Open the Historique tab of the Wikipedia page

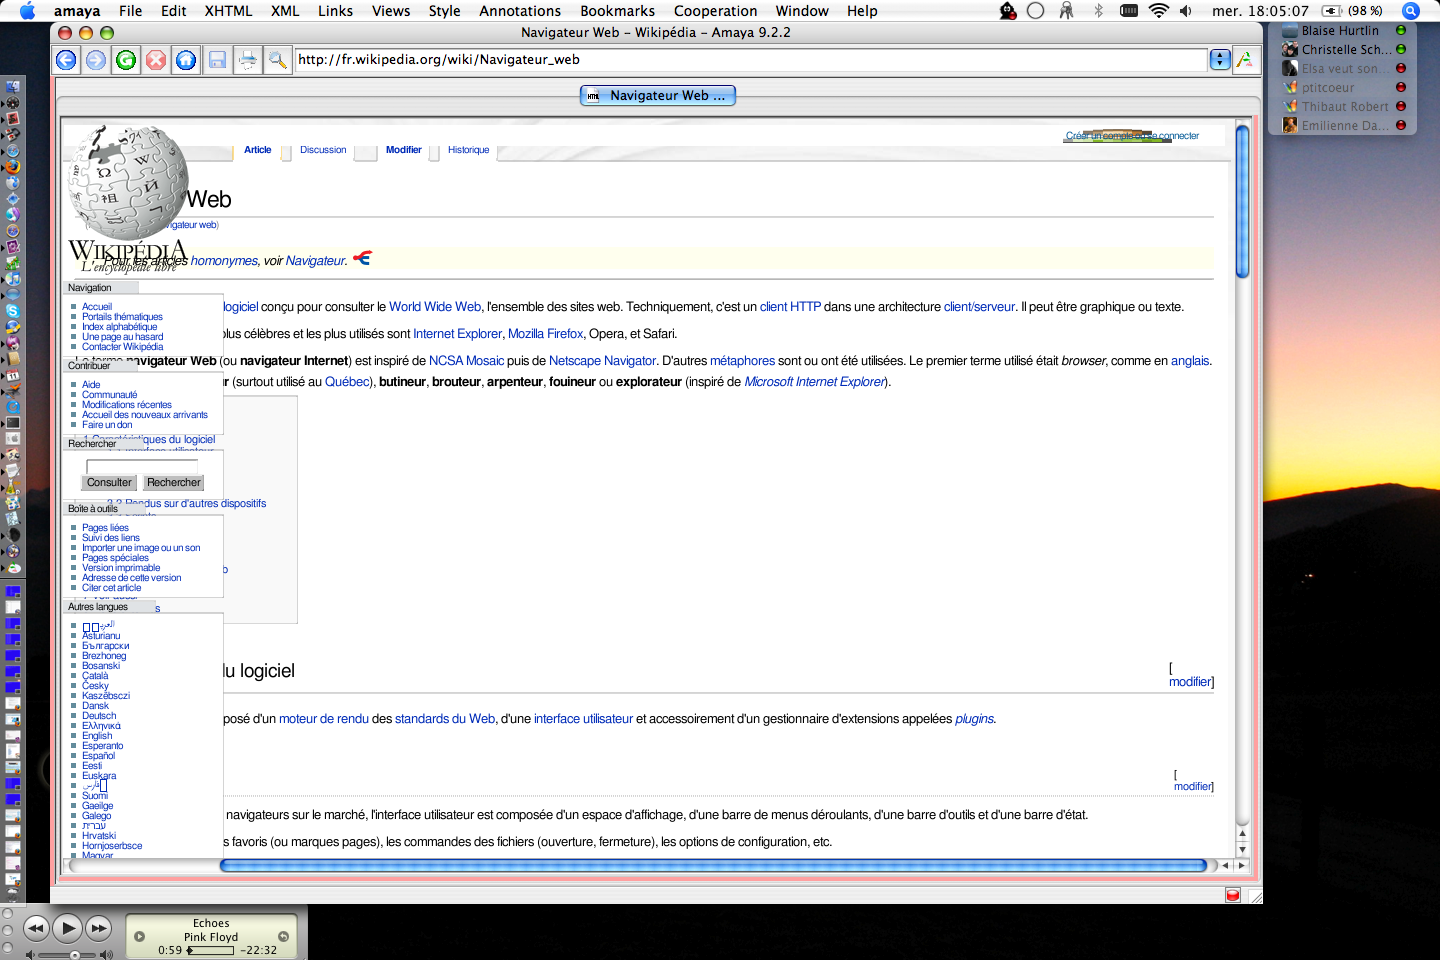pyautogui.click(x=469, y=150)
